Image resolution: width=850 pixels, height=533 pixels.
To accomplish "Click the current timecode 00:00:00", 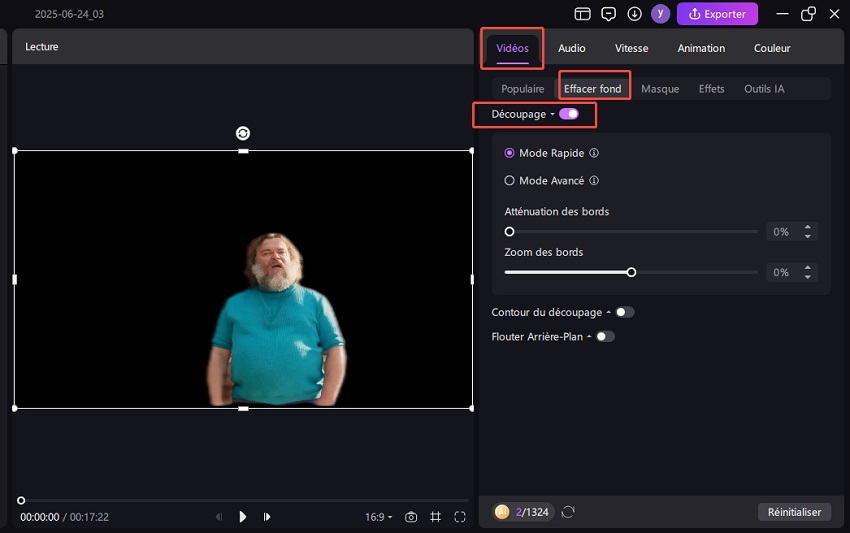I will pyautogui.click(x=40, y=517).
